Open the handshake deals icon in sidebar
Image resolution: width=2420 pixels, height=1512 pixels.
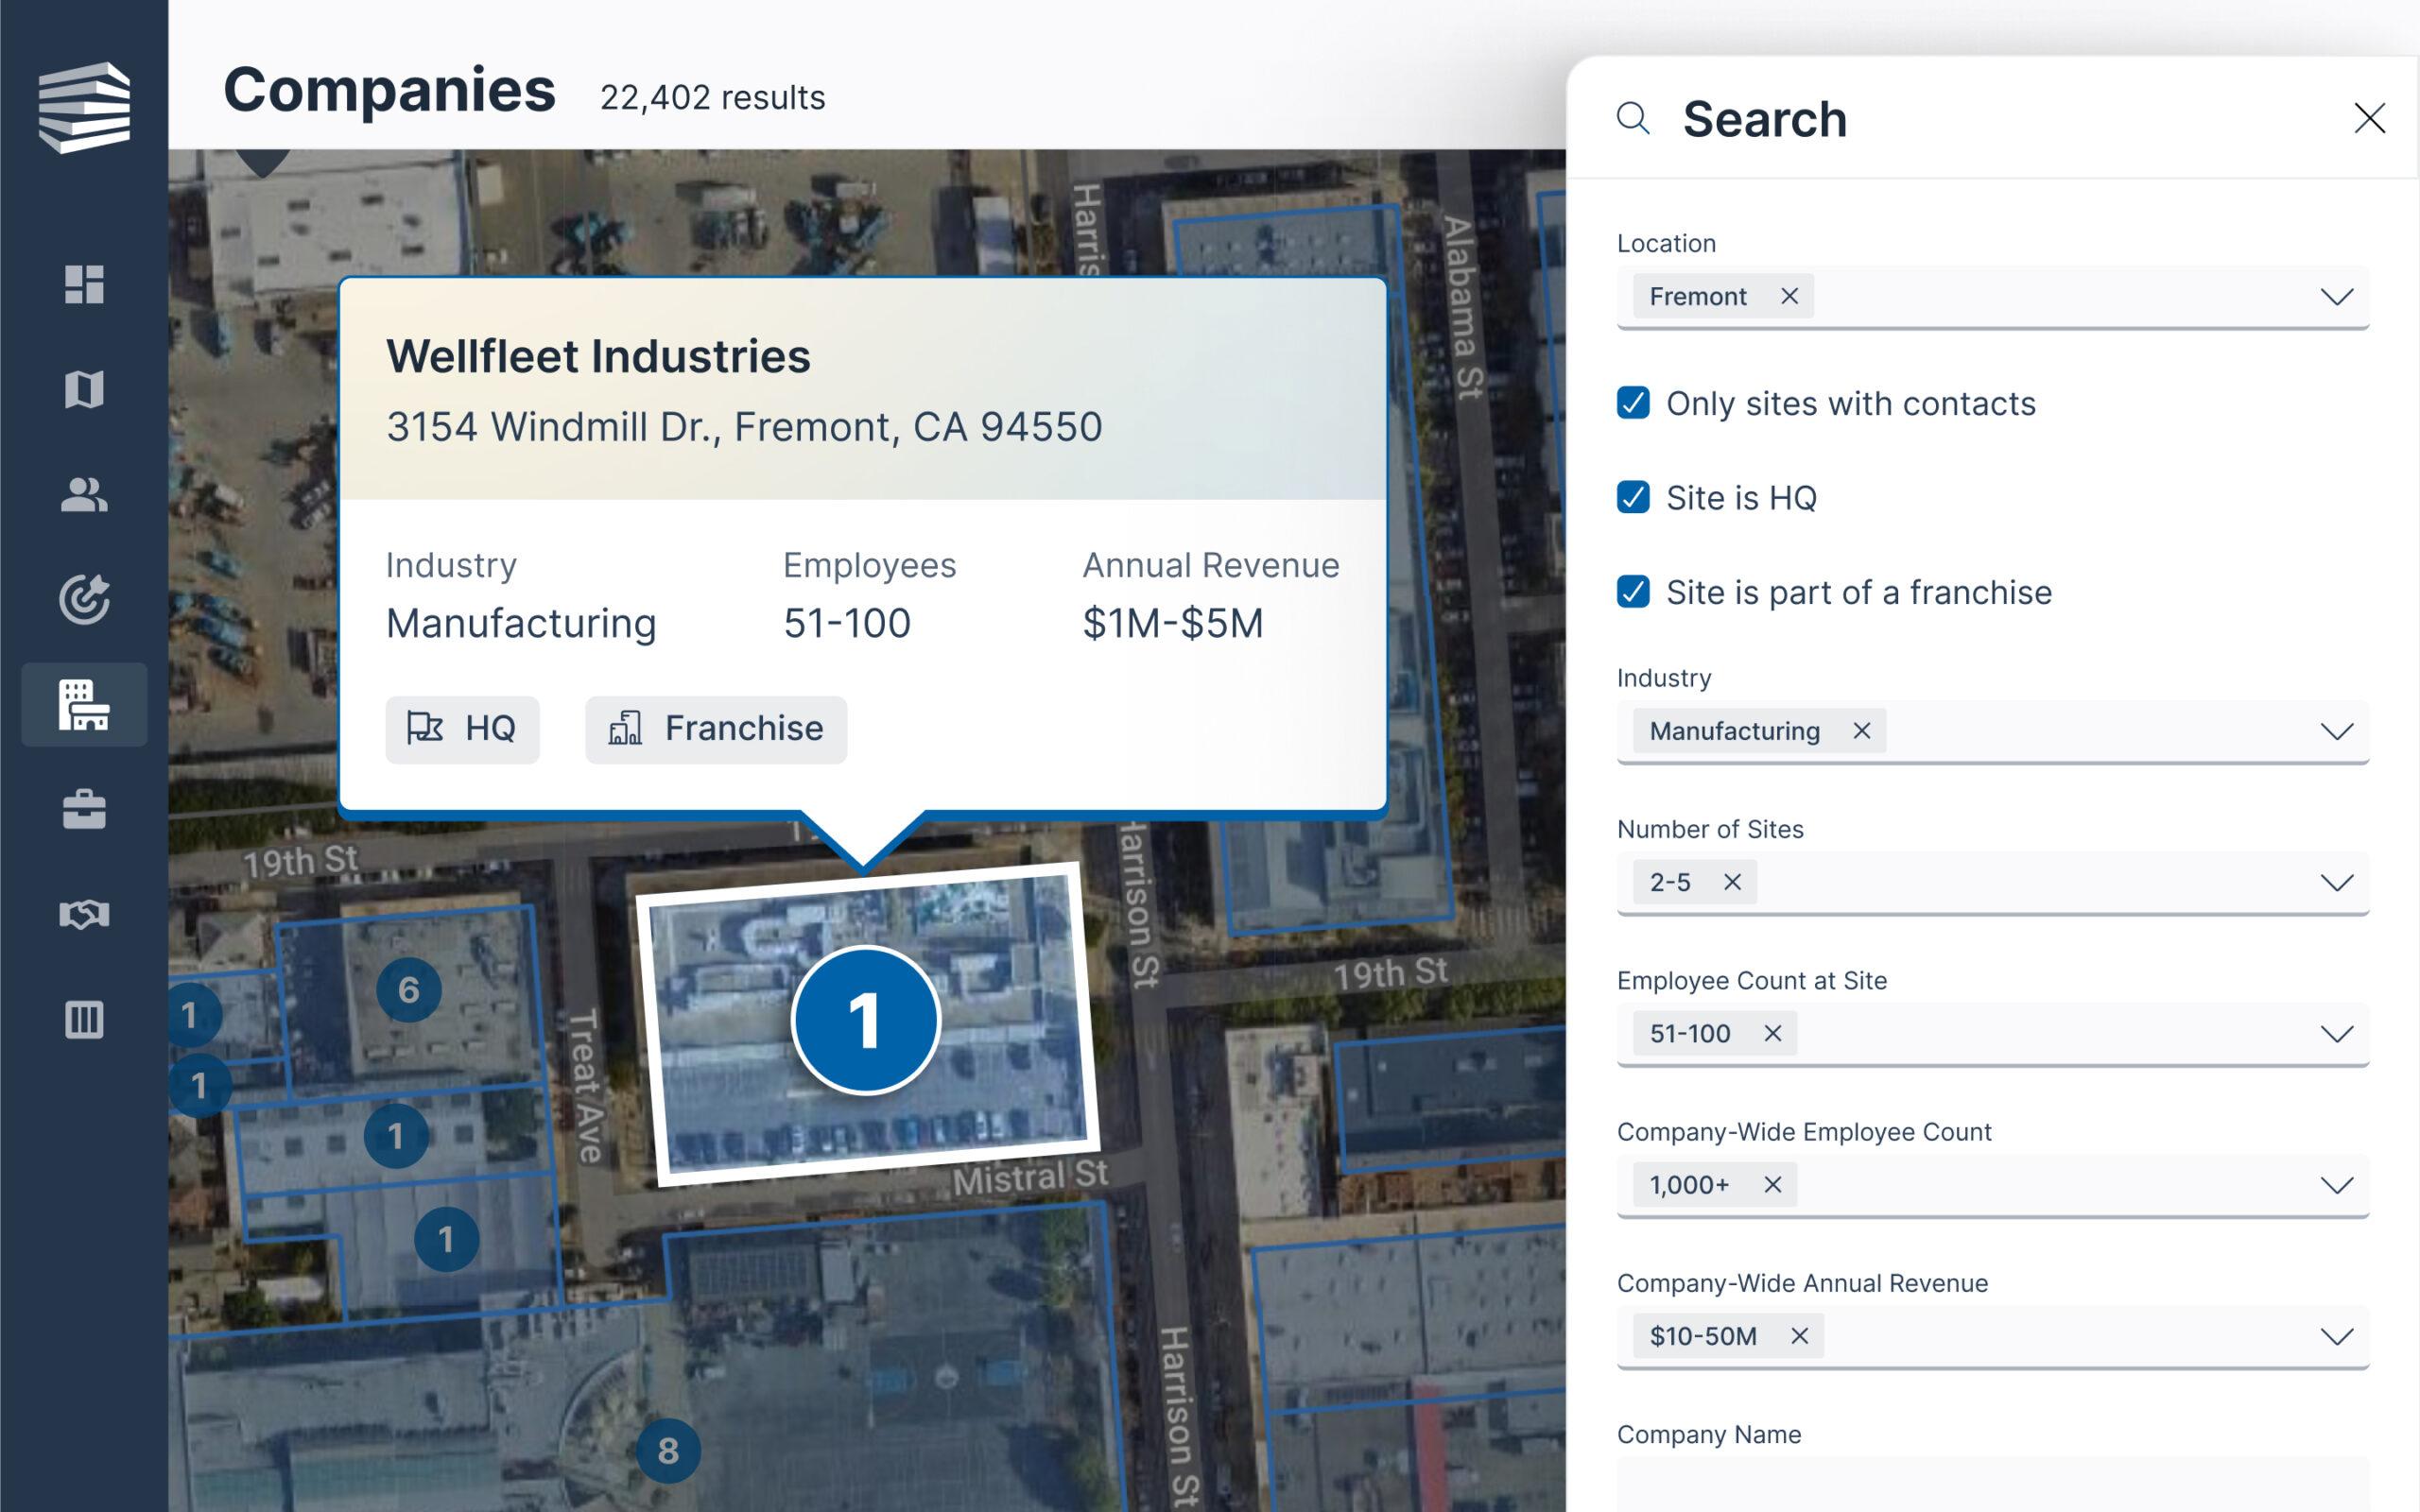click(84, 914)
